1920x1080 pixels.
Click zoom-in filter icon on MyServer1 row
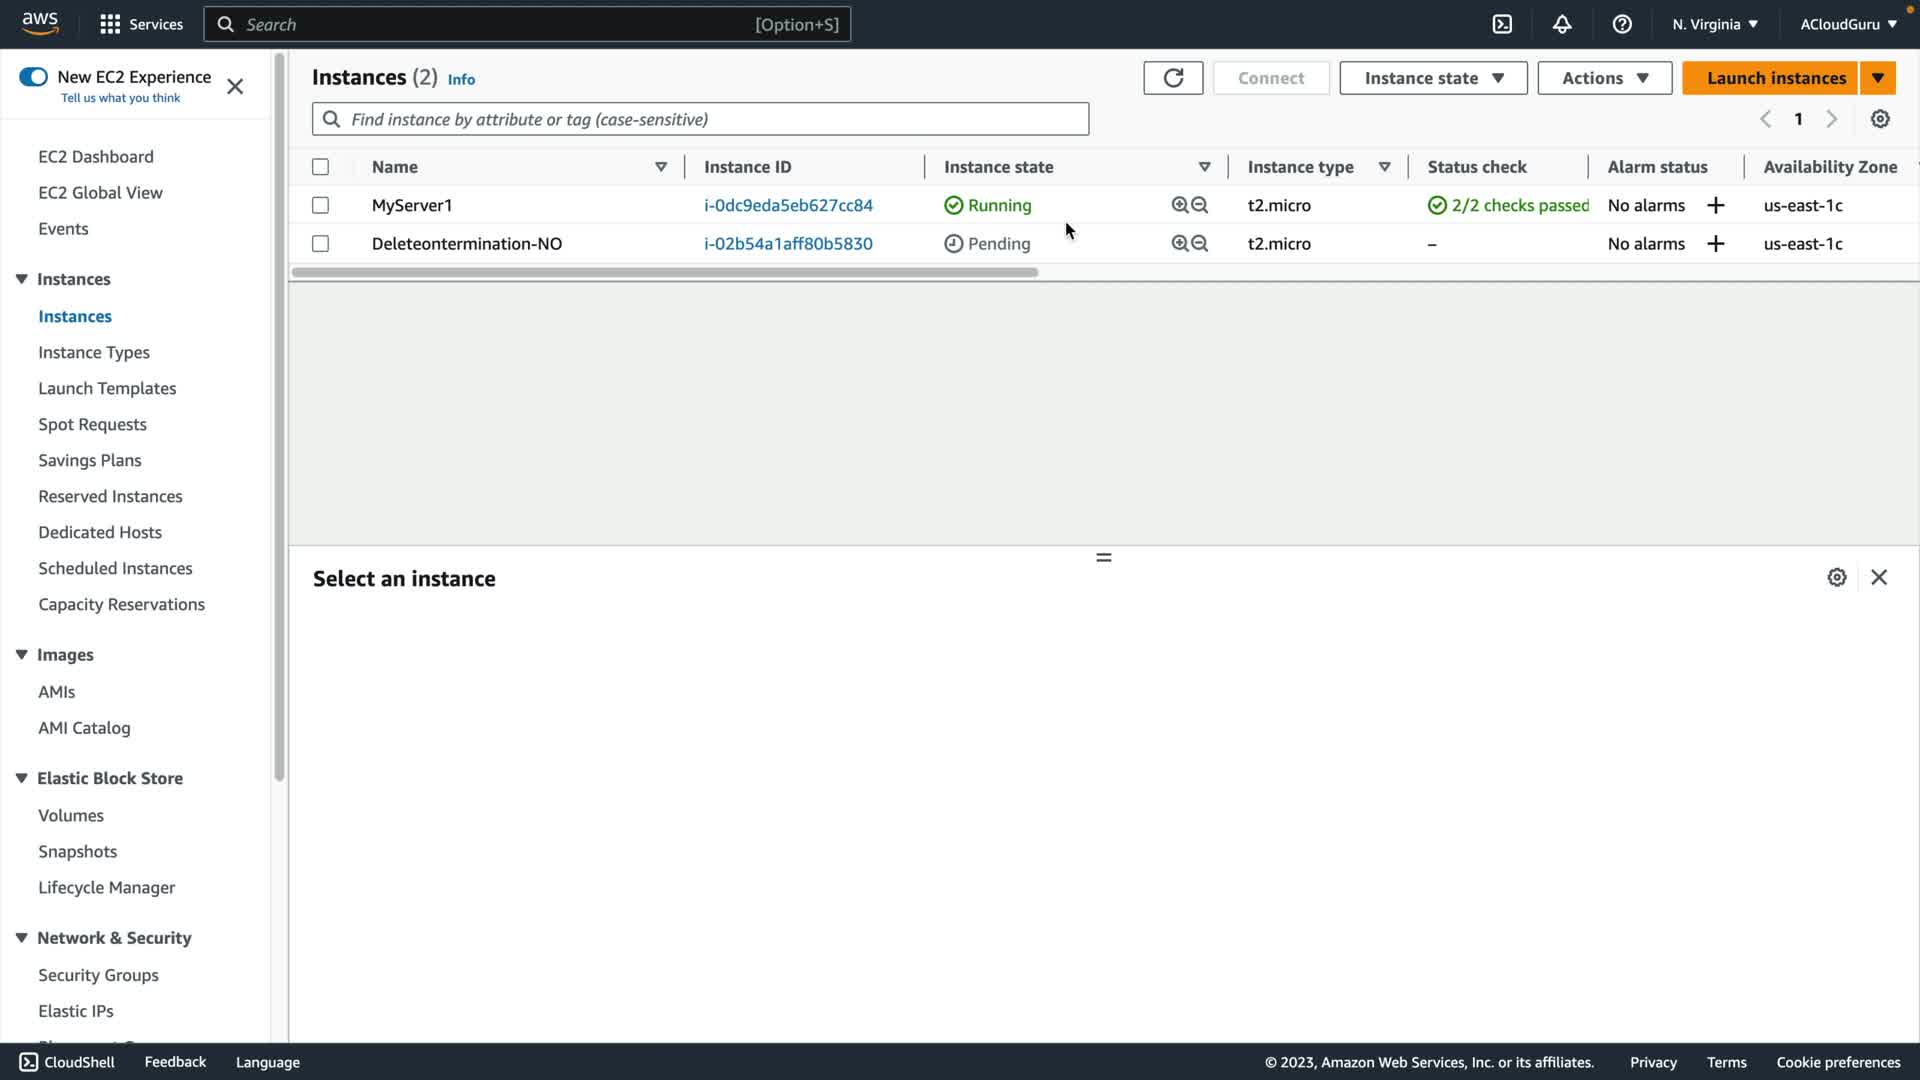coord(1180,205)
